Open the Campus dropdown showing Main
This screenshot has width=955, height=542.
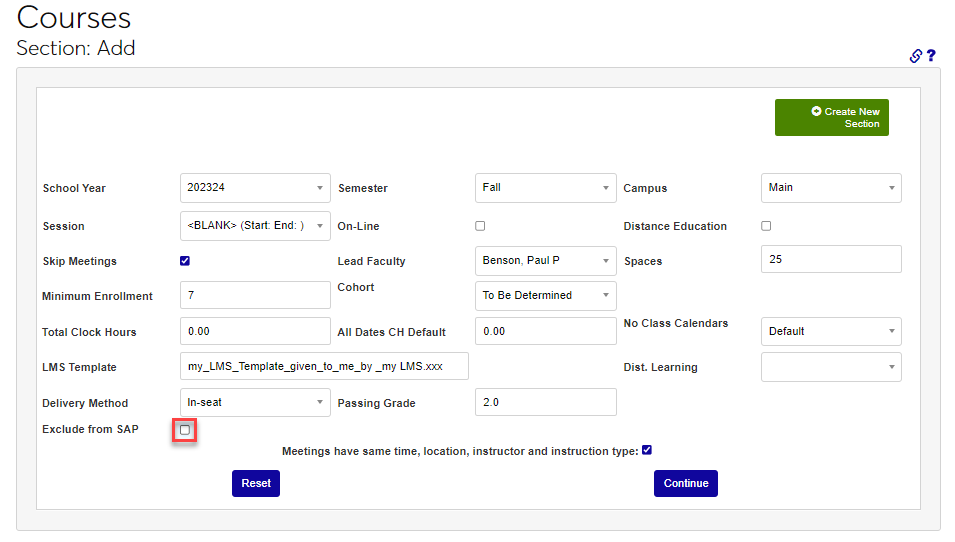click(x=830, y=188)
